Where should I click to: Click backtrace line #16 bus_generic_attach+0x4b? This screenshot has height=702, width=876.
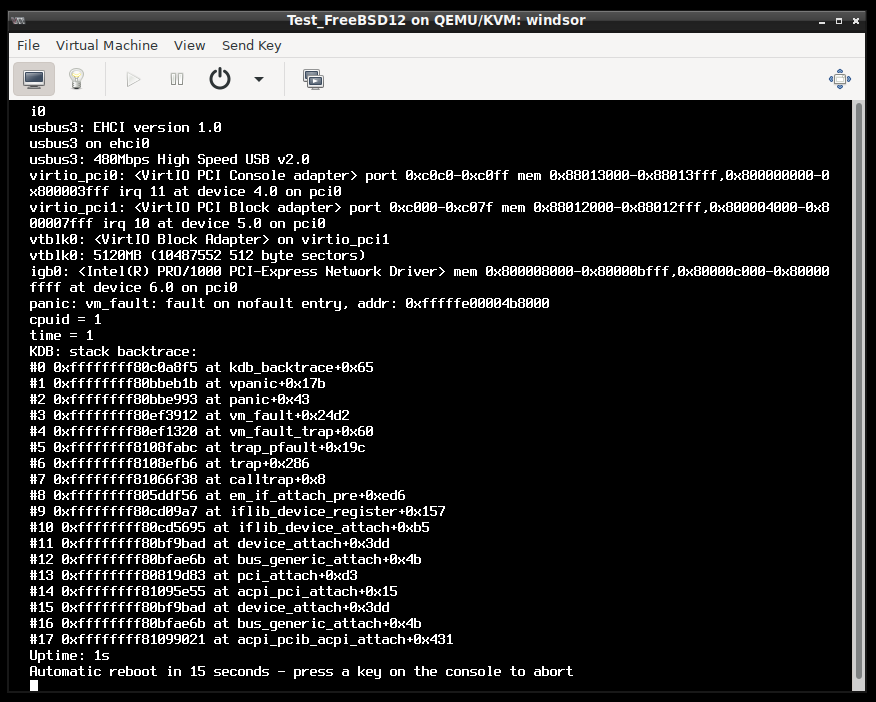(225, 624)
